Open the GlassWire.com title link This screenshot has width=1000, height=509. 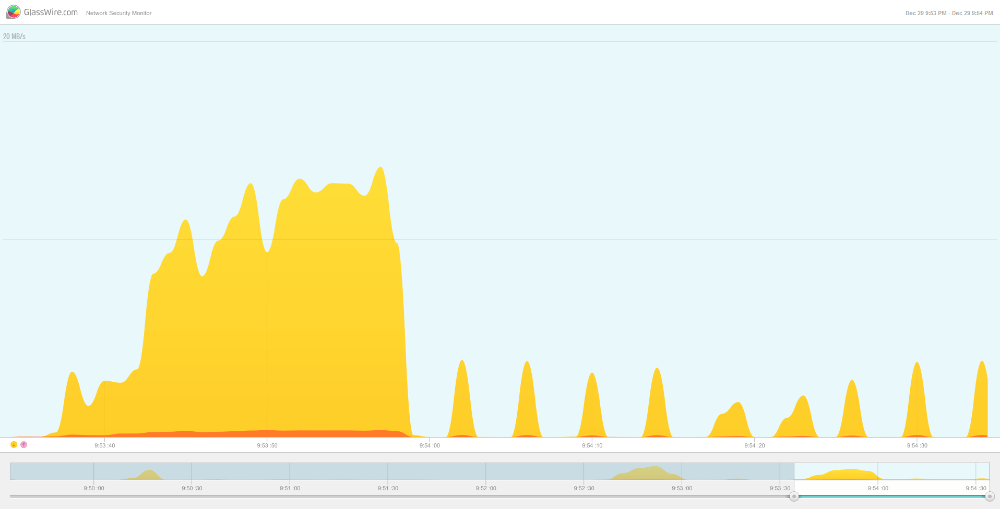point(51,12)
